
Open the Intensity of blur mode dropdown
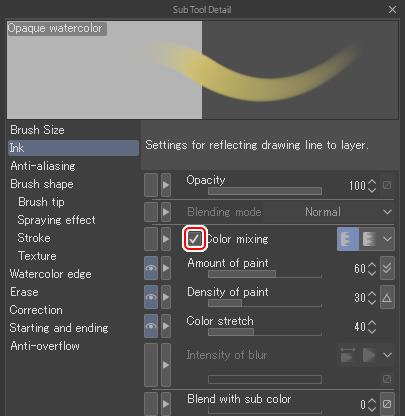387,355
